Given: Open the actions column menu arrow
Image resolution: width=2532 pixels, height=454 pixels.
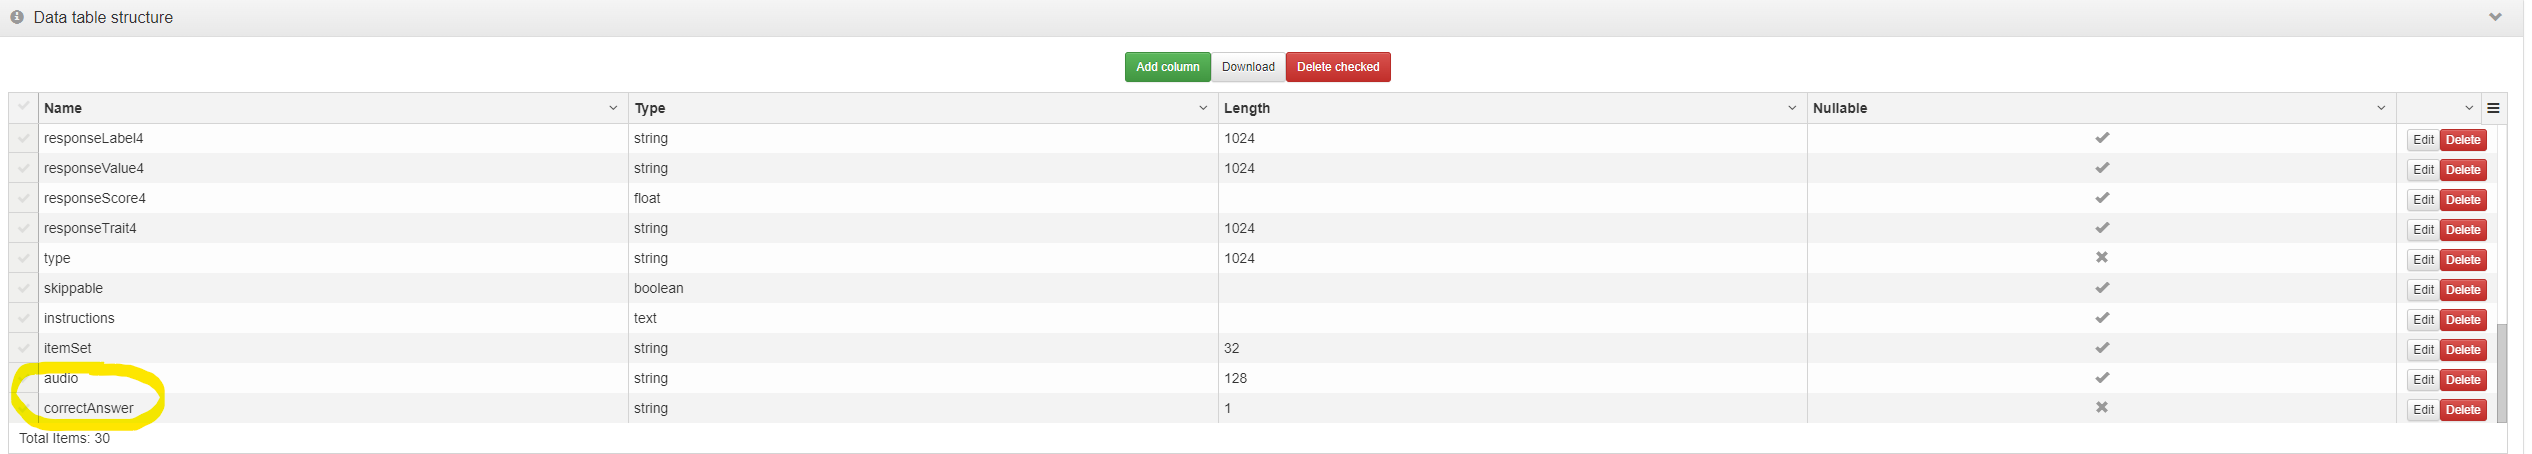Looking at the screenshot, I should 2469,108.
